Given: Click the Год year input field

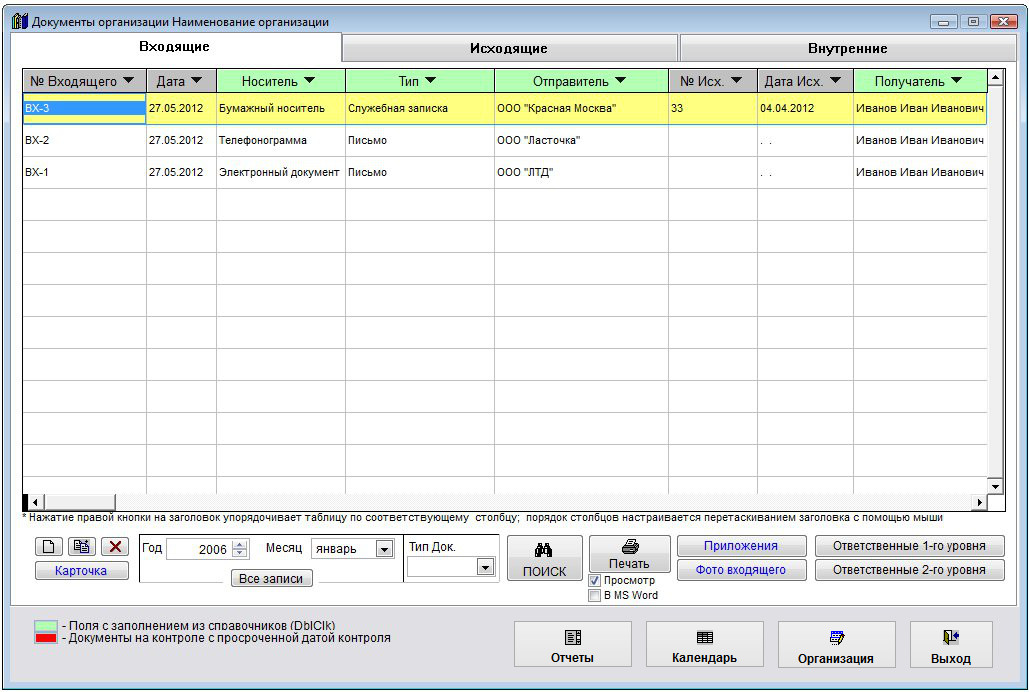Looking at the screenshot, I should [x=199, y=549].
